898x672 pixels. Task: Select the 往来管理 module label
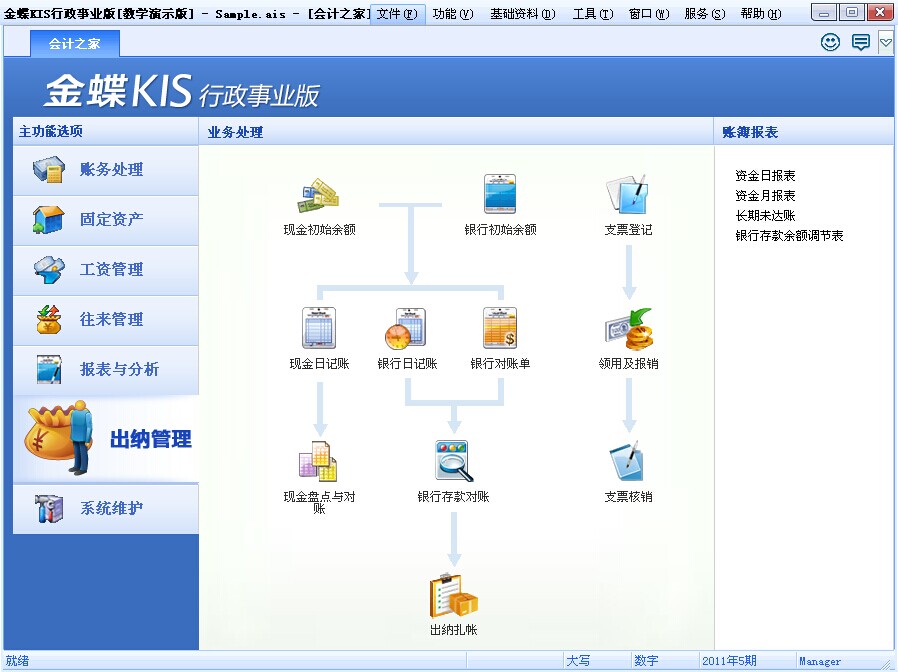(x=112, y=319)
